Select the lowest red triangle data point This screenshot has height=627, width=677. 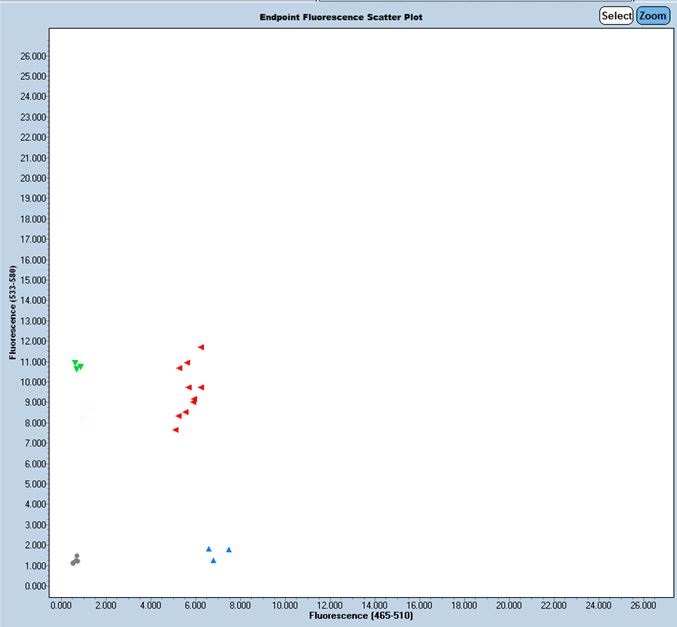(175, 430)
